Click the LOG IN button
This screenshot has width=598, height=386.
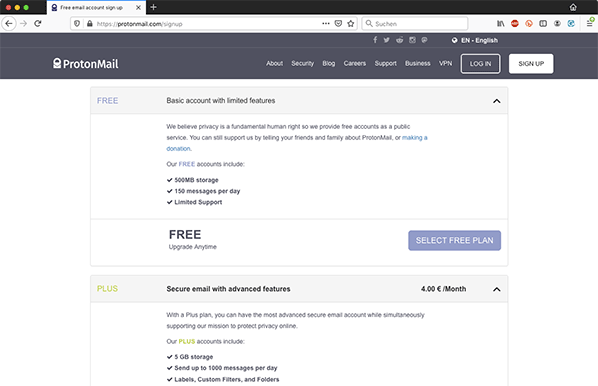click(480, 64)
